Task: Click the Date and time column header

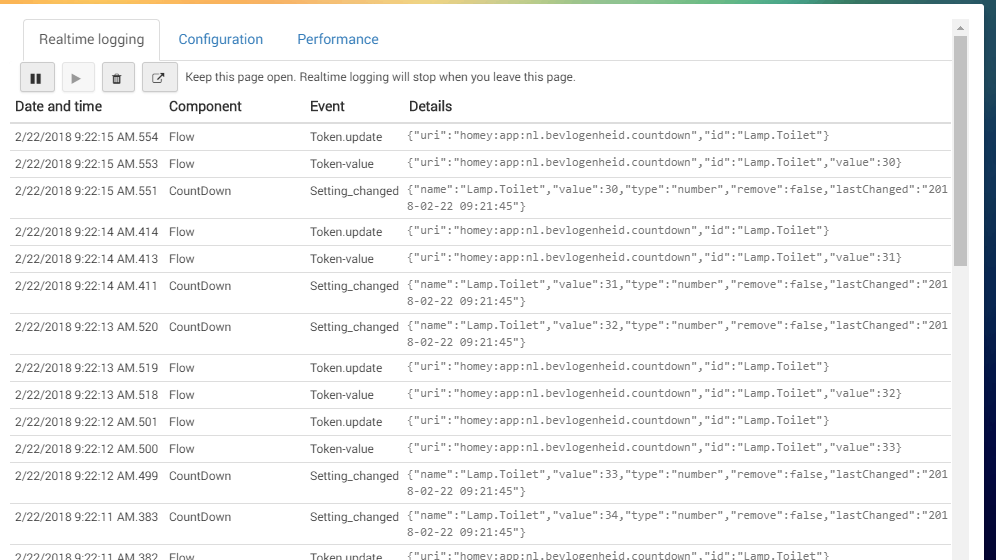Action: click(58, 106)
